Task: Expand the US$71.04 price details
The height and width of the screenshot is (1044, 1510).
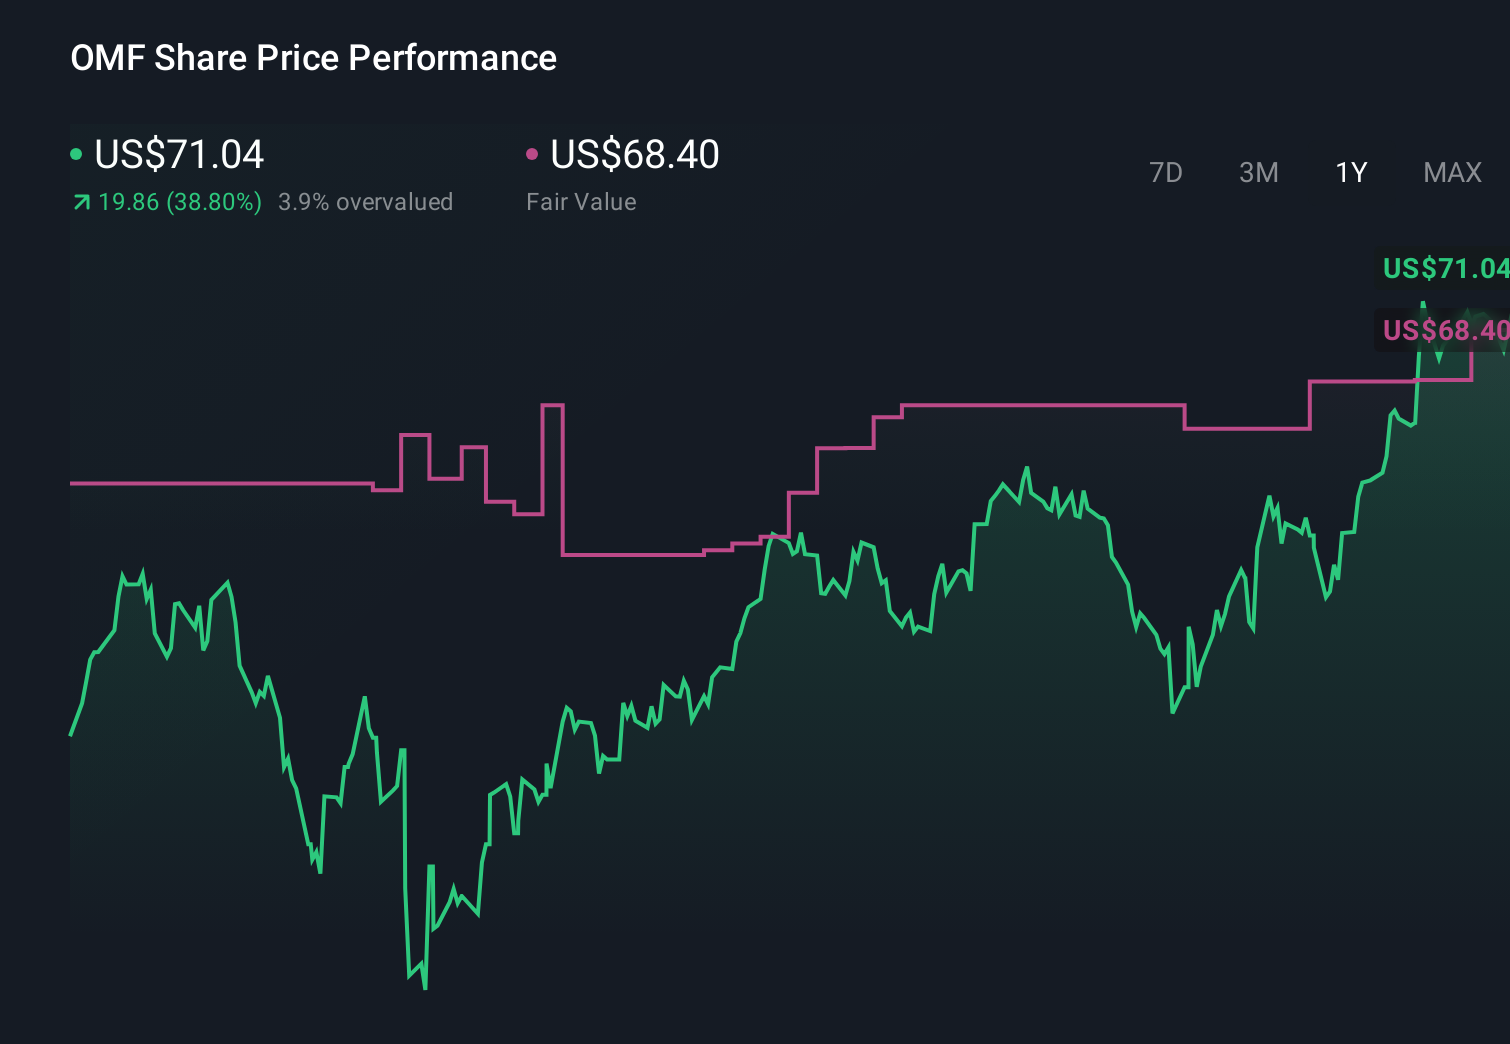Action: tap(178, 154)
